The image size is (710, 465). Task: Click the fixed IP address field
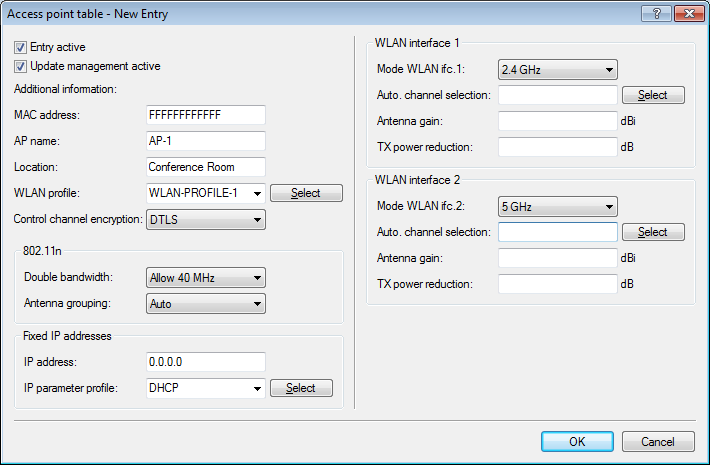(x=205, y=362)
